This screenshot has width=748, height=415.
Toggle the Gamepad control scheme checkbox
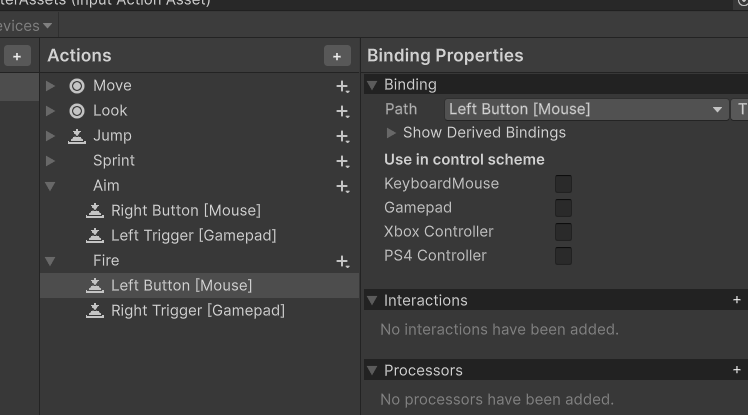pyautogui.click(x=563, y=208)
